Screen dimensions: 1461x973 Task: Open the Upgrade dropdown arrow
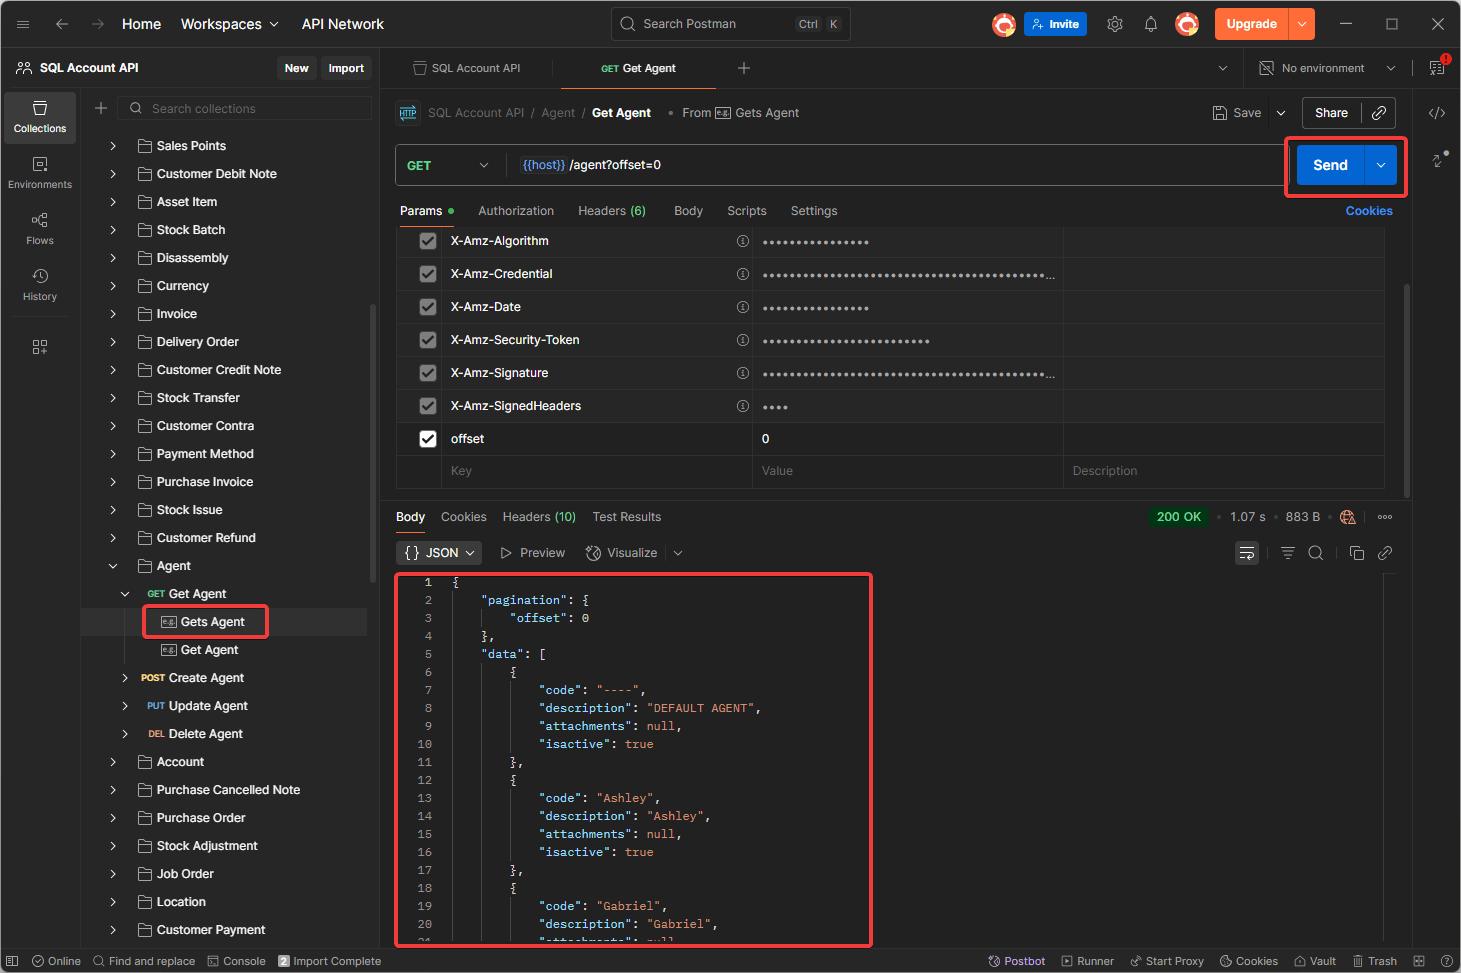(1302, 24)
